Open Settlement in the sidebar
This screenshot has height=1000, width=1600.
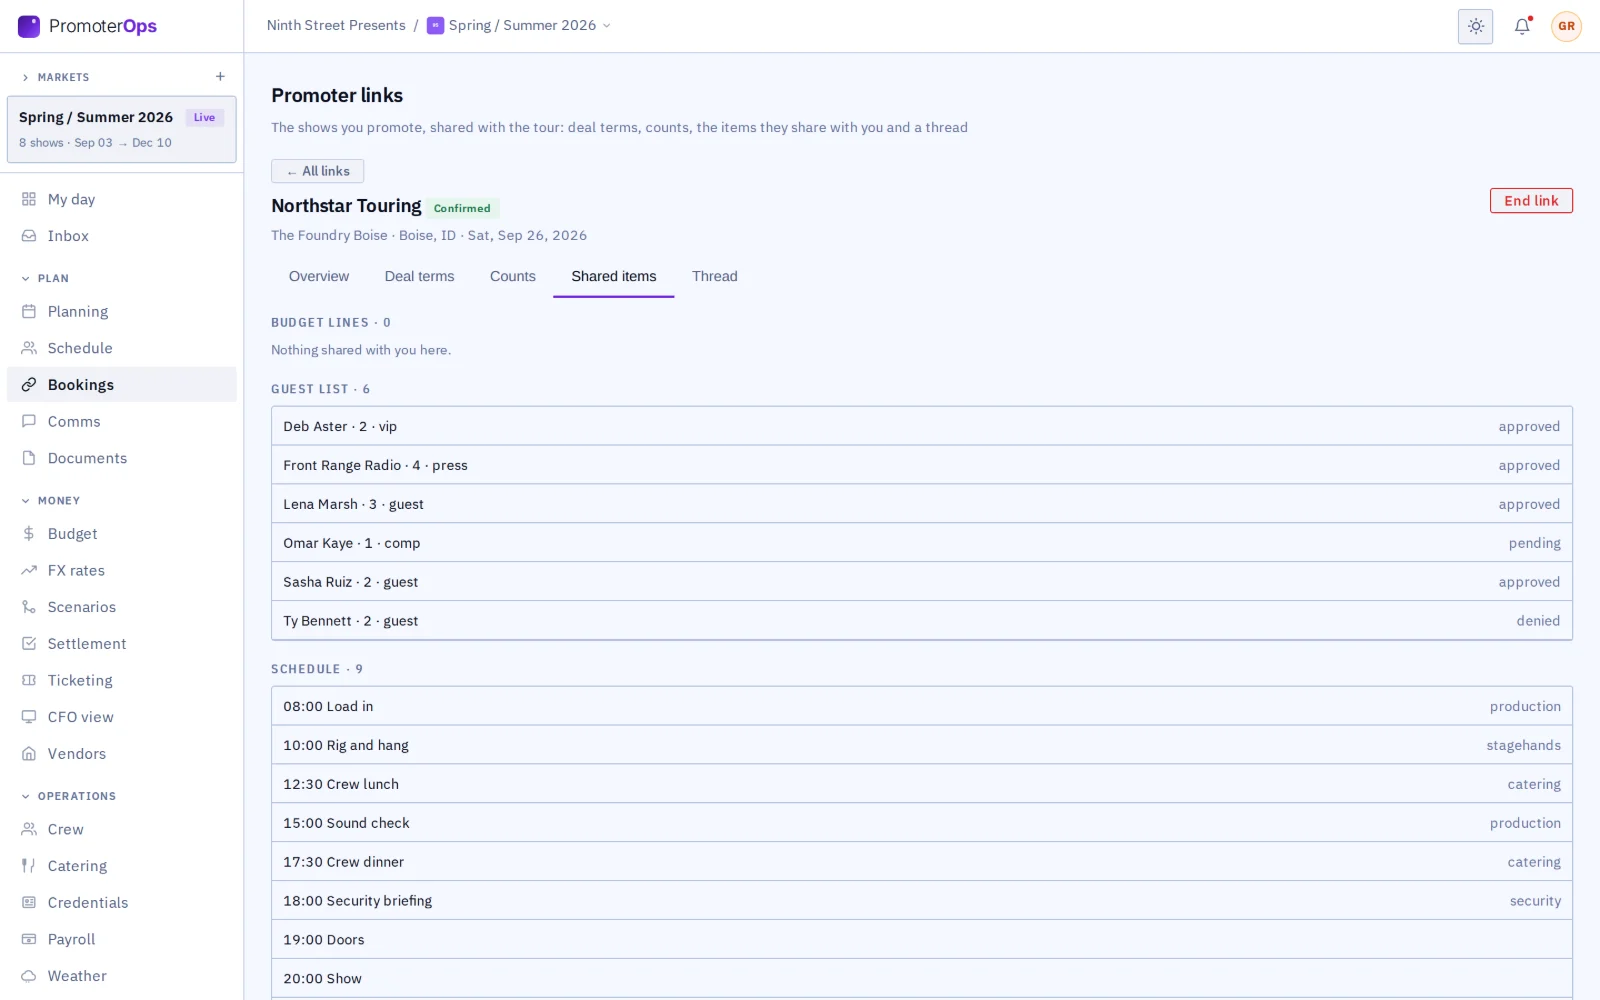[x=122, y=644]
